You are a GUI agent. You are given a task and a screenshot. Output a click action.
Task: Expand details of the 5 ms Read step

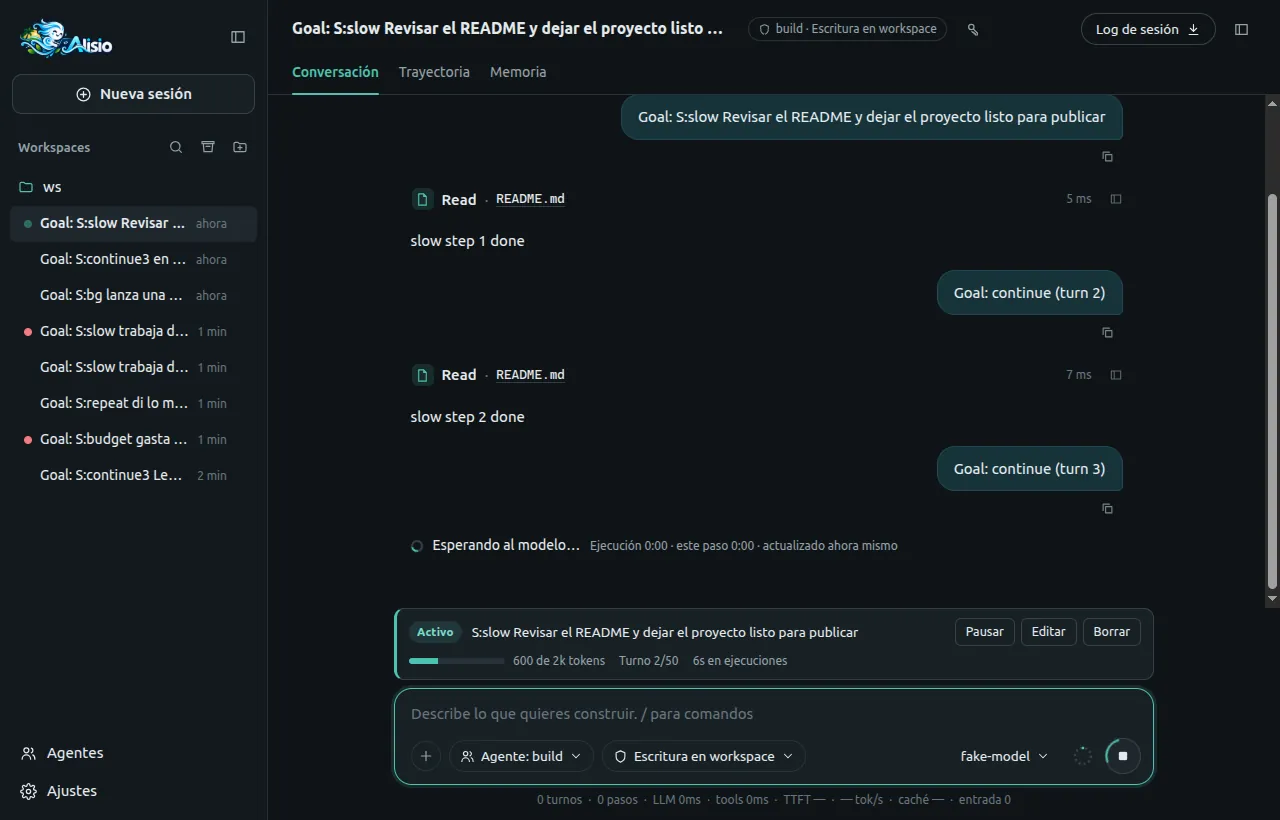[x=1116, y=199]
